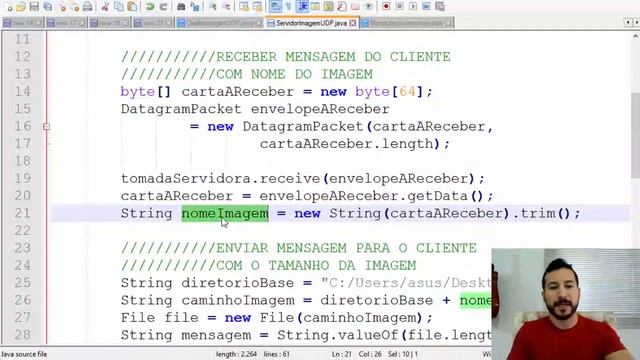This screenshot has width=640, height=360.
Task: Click the Close document toolbar icon
Action: coord(62,7)
